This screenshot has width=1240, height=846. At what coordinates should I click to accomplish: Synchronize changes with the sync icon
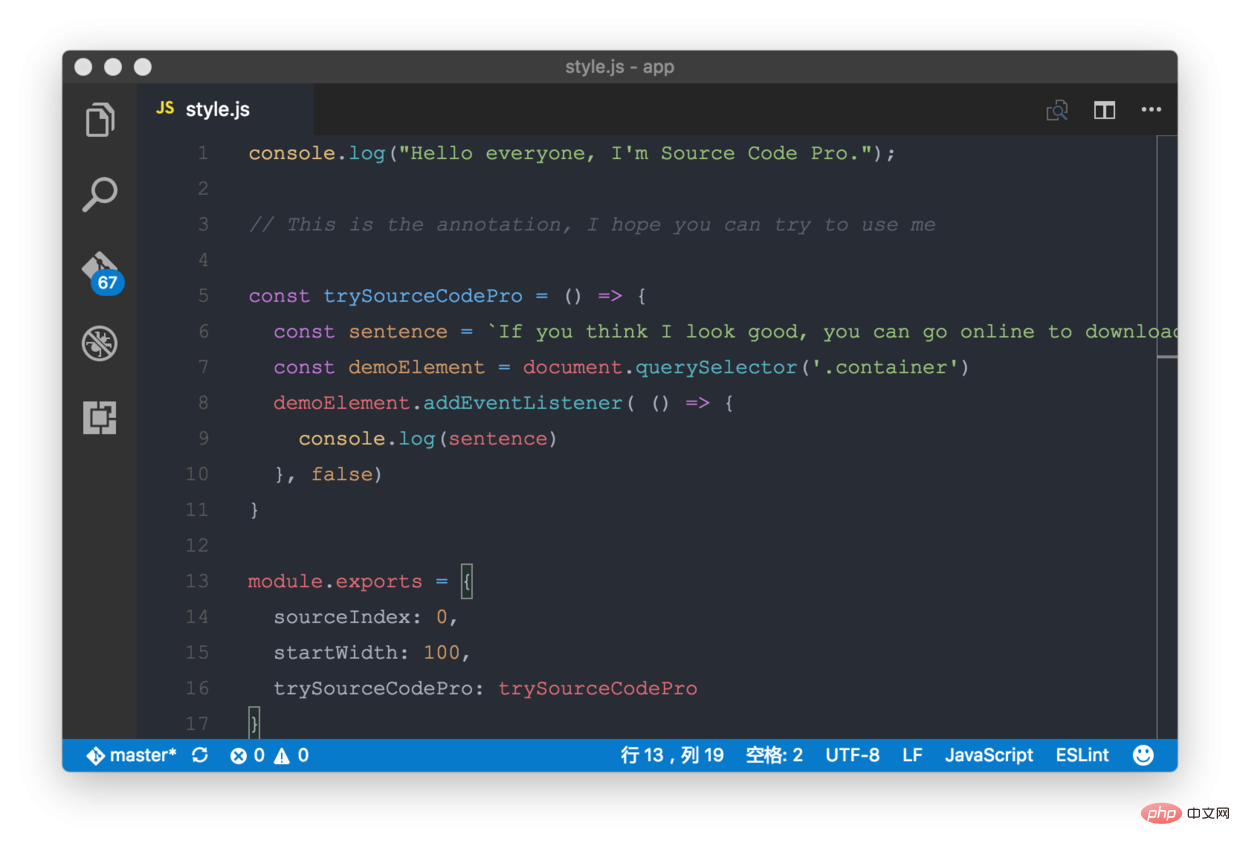tap(200, 755)
